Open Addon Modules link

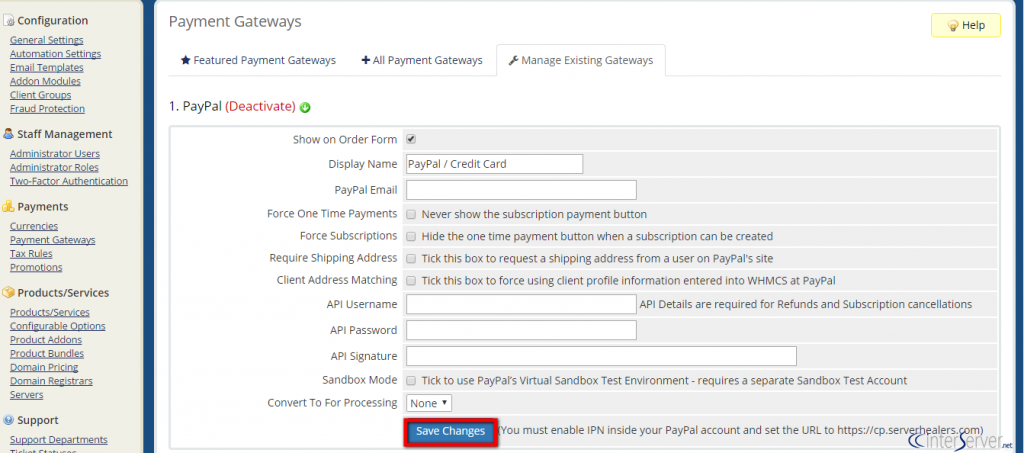45,81
